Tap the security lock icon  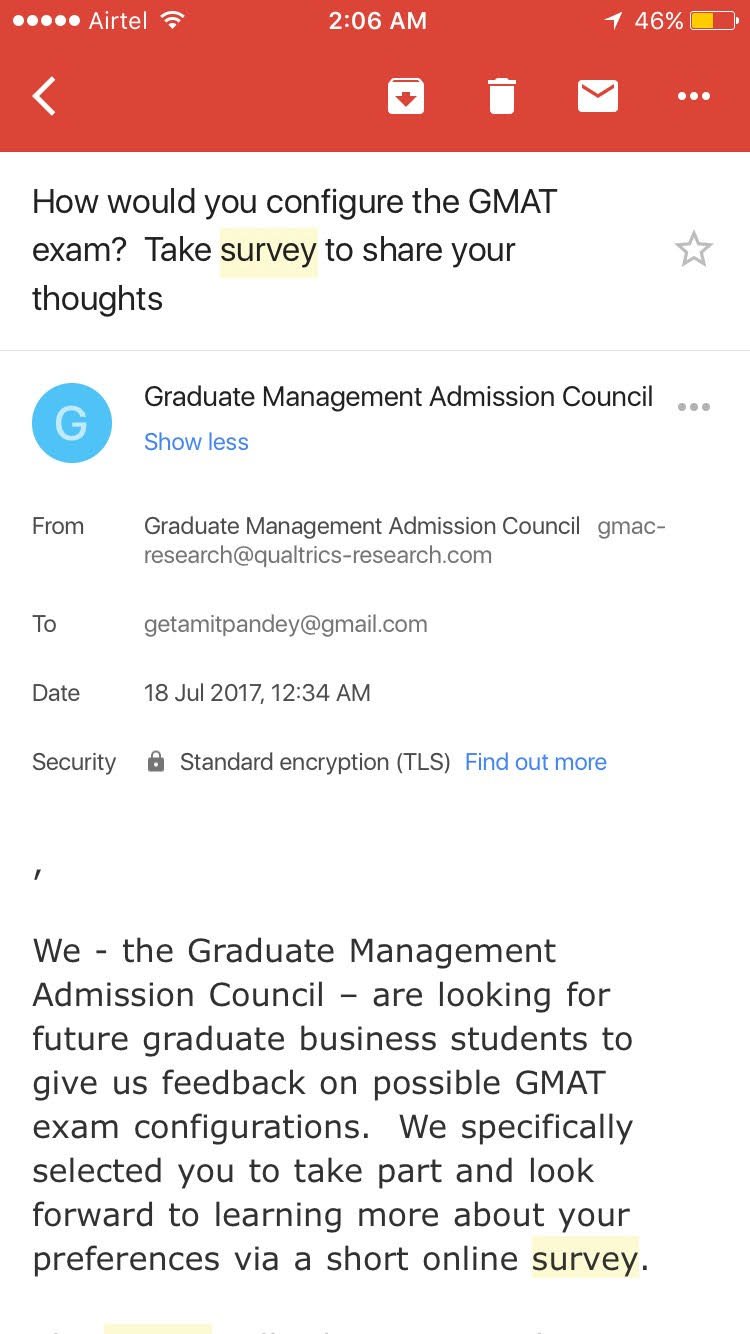click(156, 762)
